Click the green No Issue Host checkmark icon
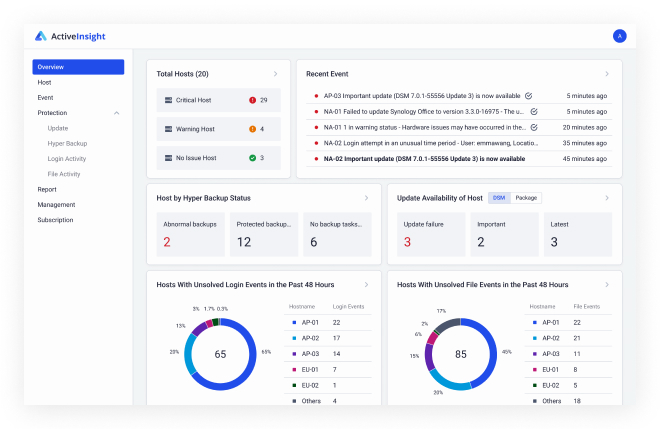The width and height of the screenshot is (660, 429). pos(252,158)
